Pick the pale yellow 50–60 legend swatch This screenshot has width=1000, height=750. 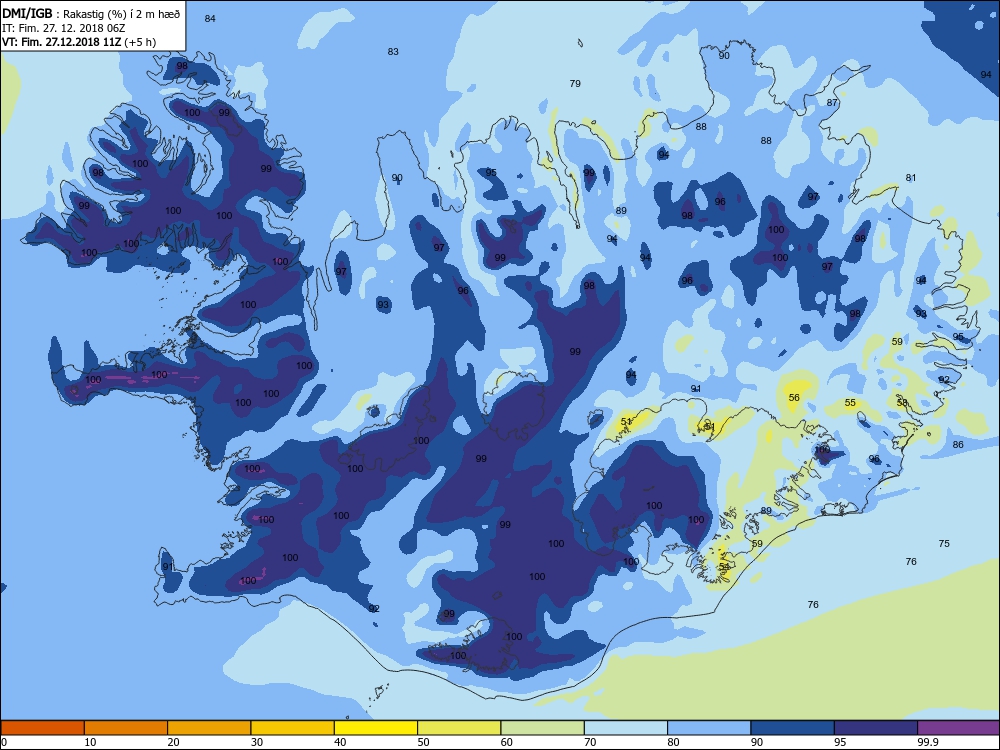(x=459, y=728)
